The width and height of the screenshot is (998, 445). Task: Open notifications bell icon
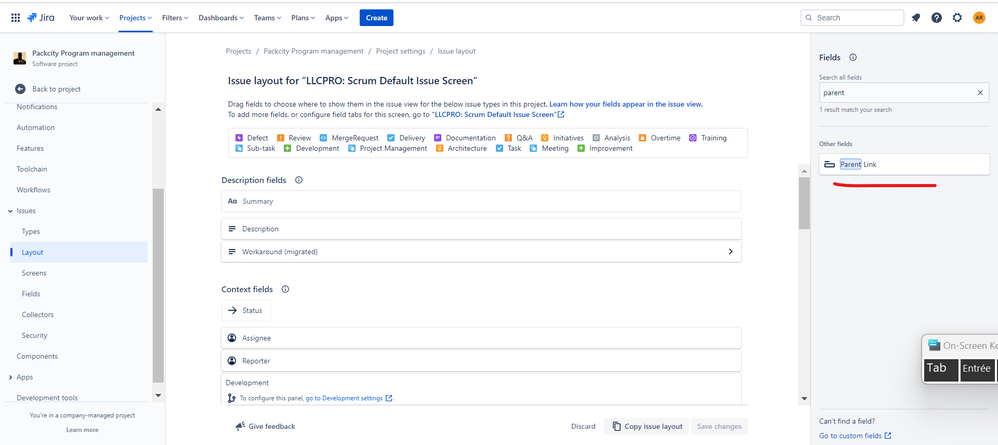tap(916, 18)
